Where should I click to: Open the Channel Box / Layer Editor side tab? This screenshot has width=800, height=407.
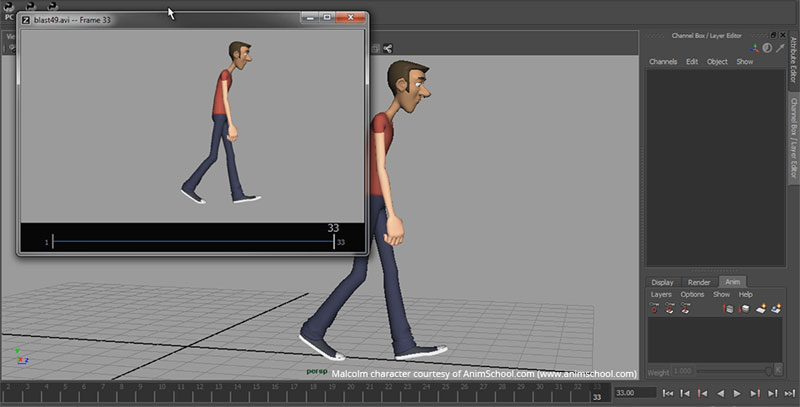793,138
